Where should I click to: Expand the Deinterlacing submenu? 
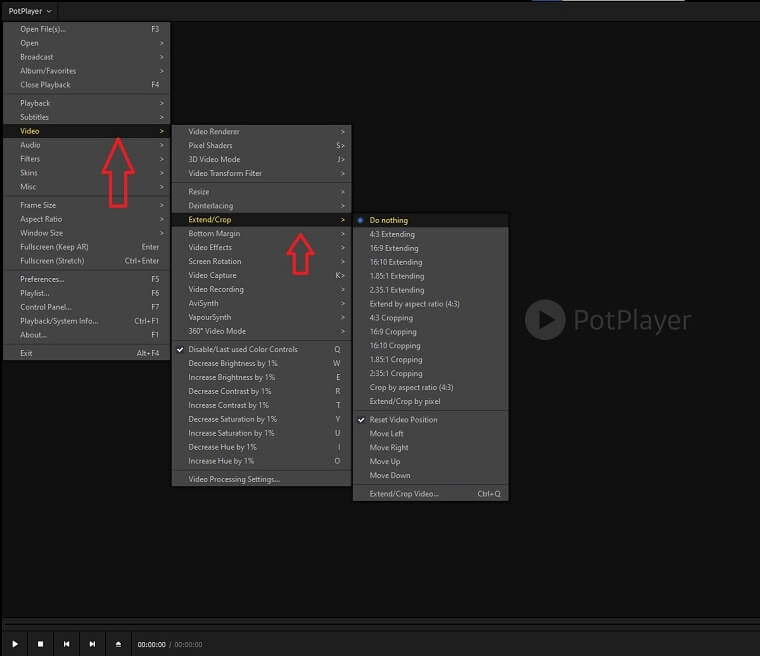pos(261,206)
